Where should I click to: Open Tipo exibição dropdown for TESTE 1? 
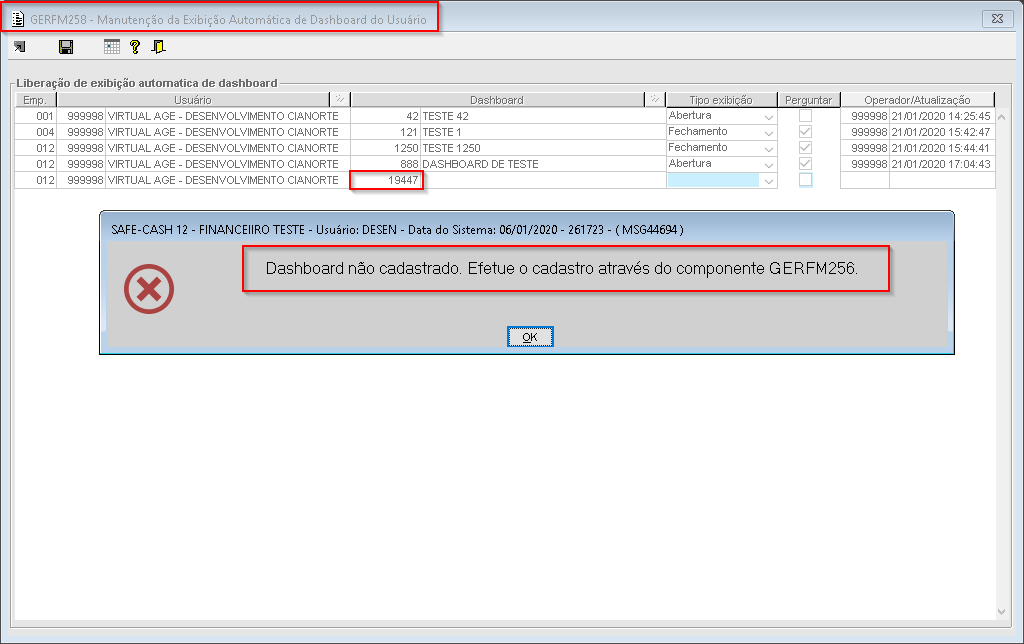point(769,132)
